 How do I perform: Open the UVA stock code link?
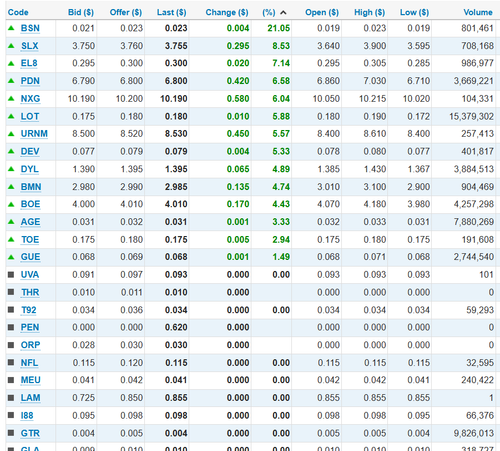(x=30, y=275)
